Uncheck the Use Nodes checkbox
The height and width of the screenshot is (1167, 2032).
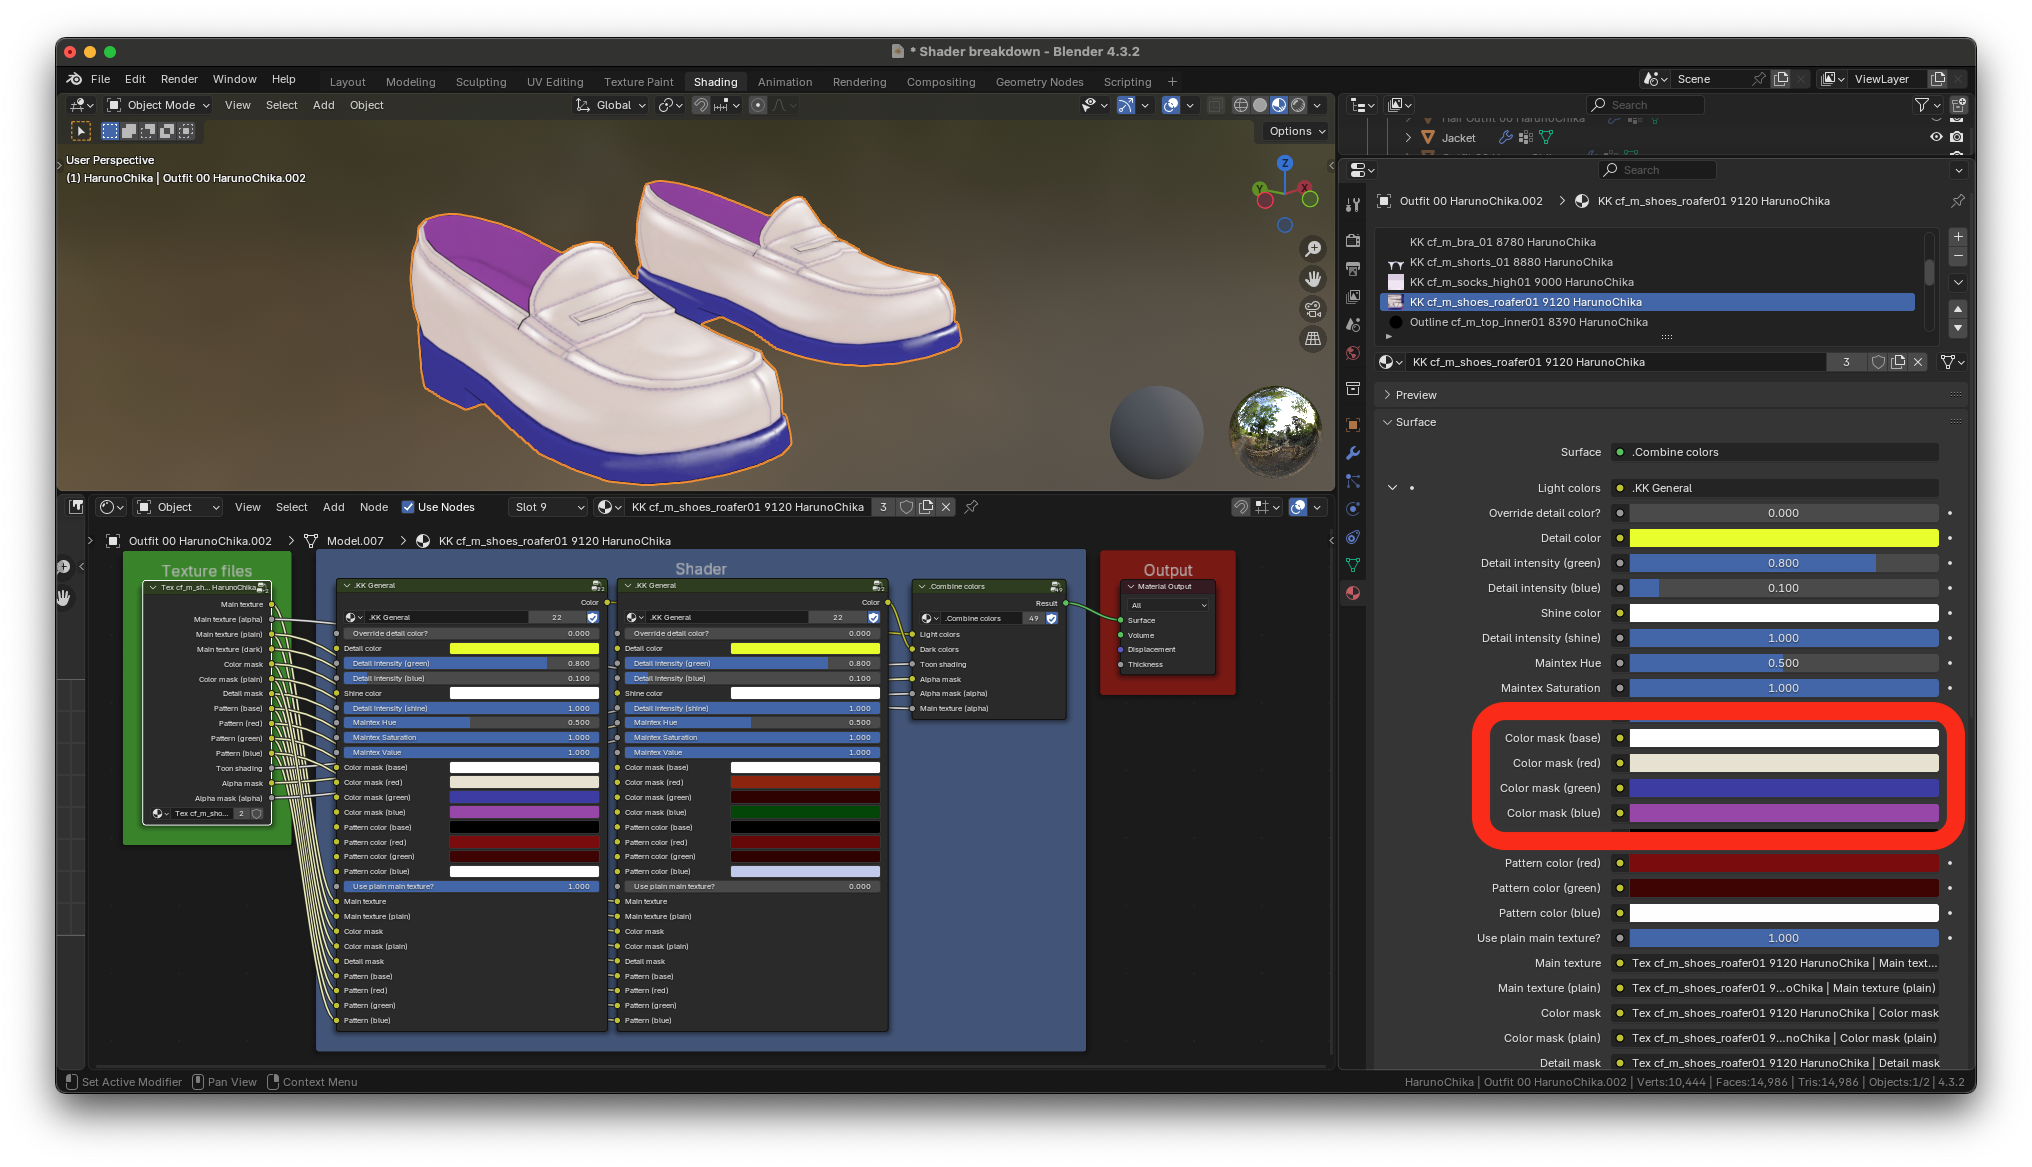pos(408,507)
